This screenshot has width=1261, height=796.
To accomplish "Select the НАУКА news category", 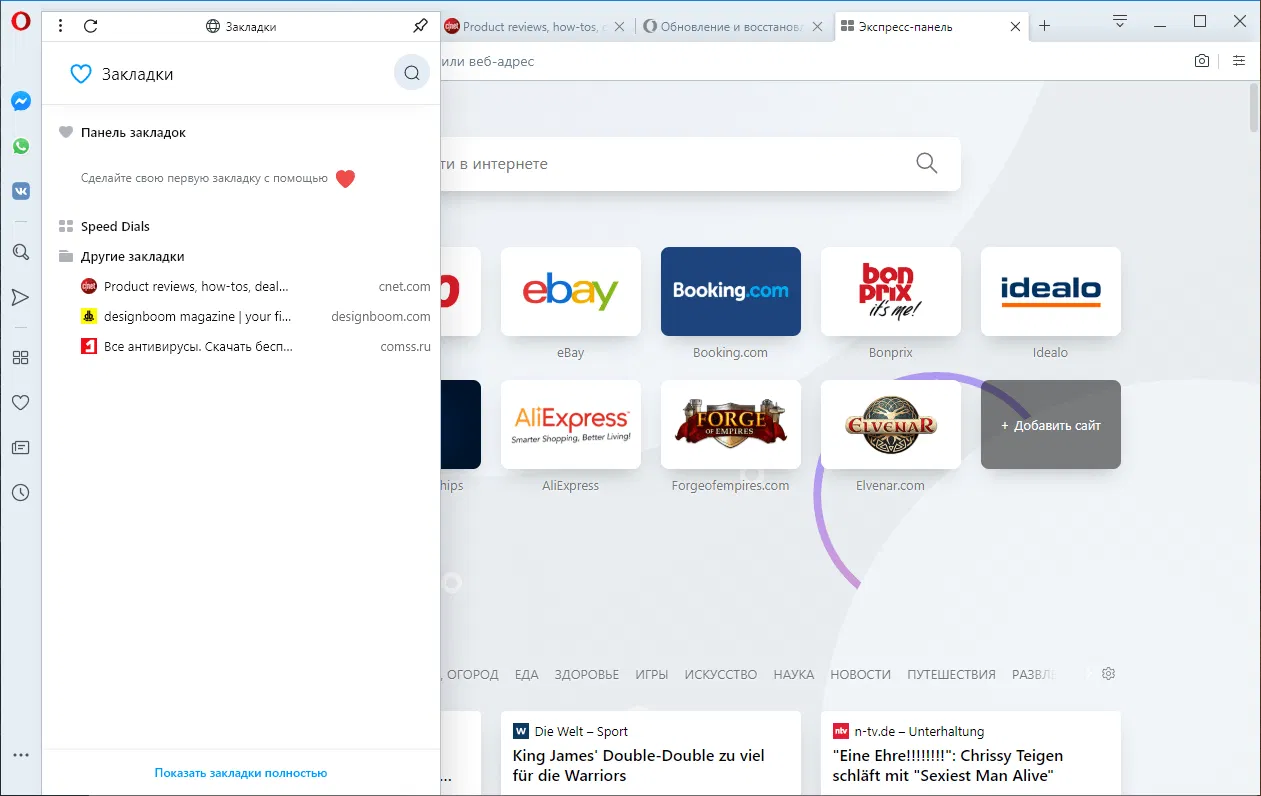I will 794,675.
